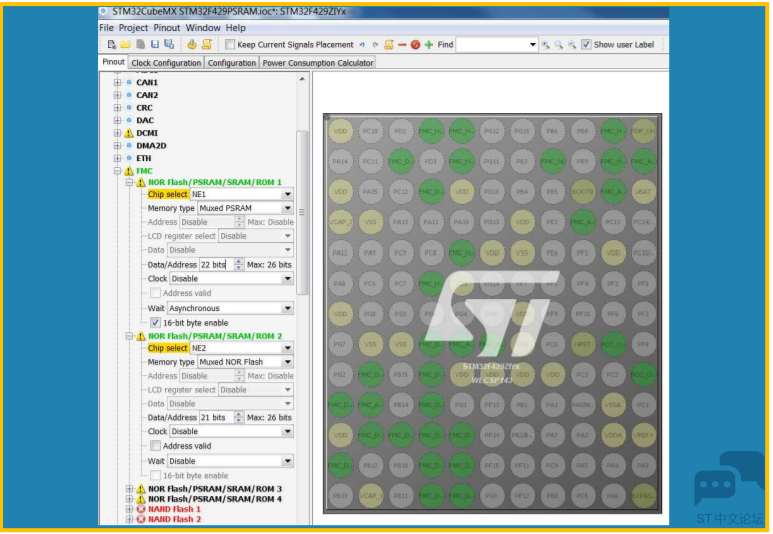
Task: Select the PC10 pin on the chip
Action: [x=370, y=131]
